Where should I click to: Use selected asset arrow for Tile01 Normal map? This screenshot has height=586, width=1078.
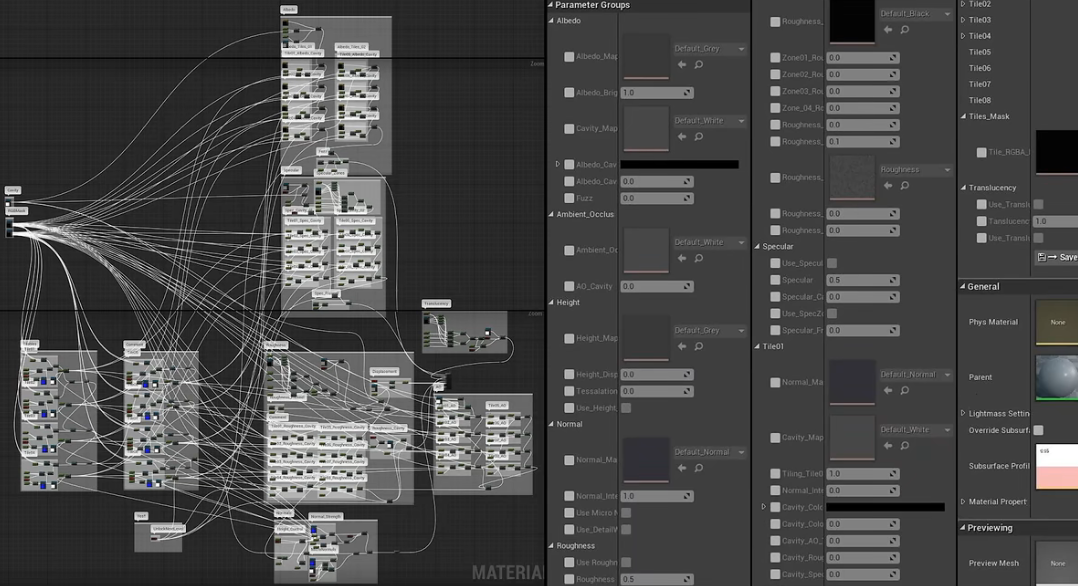tap(888, 391)
